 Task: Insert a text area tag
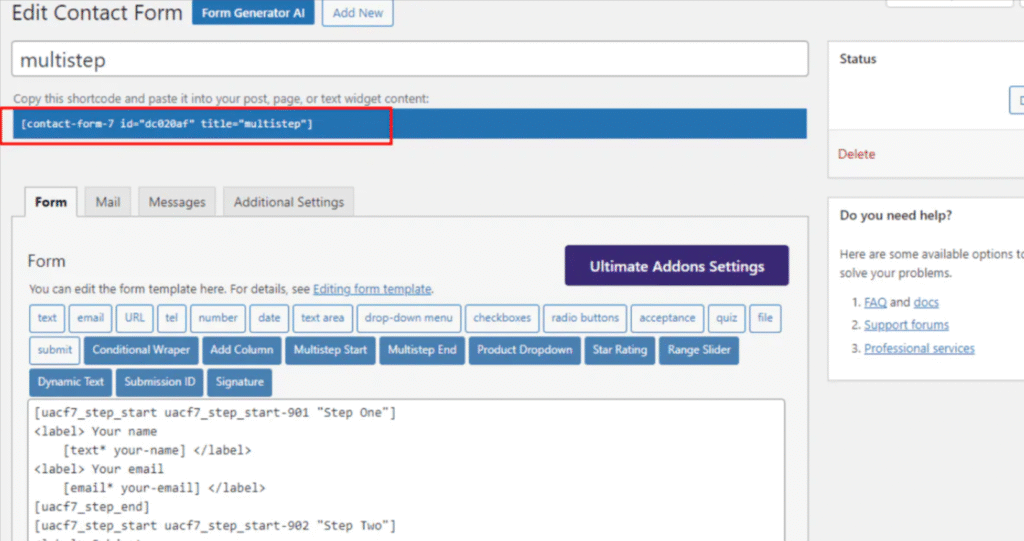[323, 318]
